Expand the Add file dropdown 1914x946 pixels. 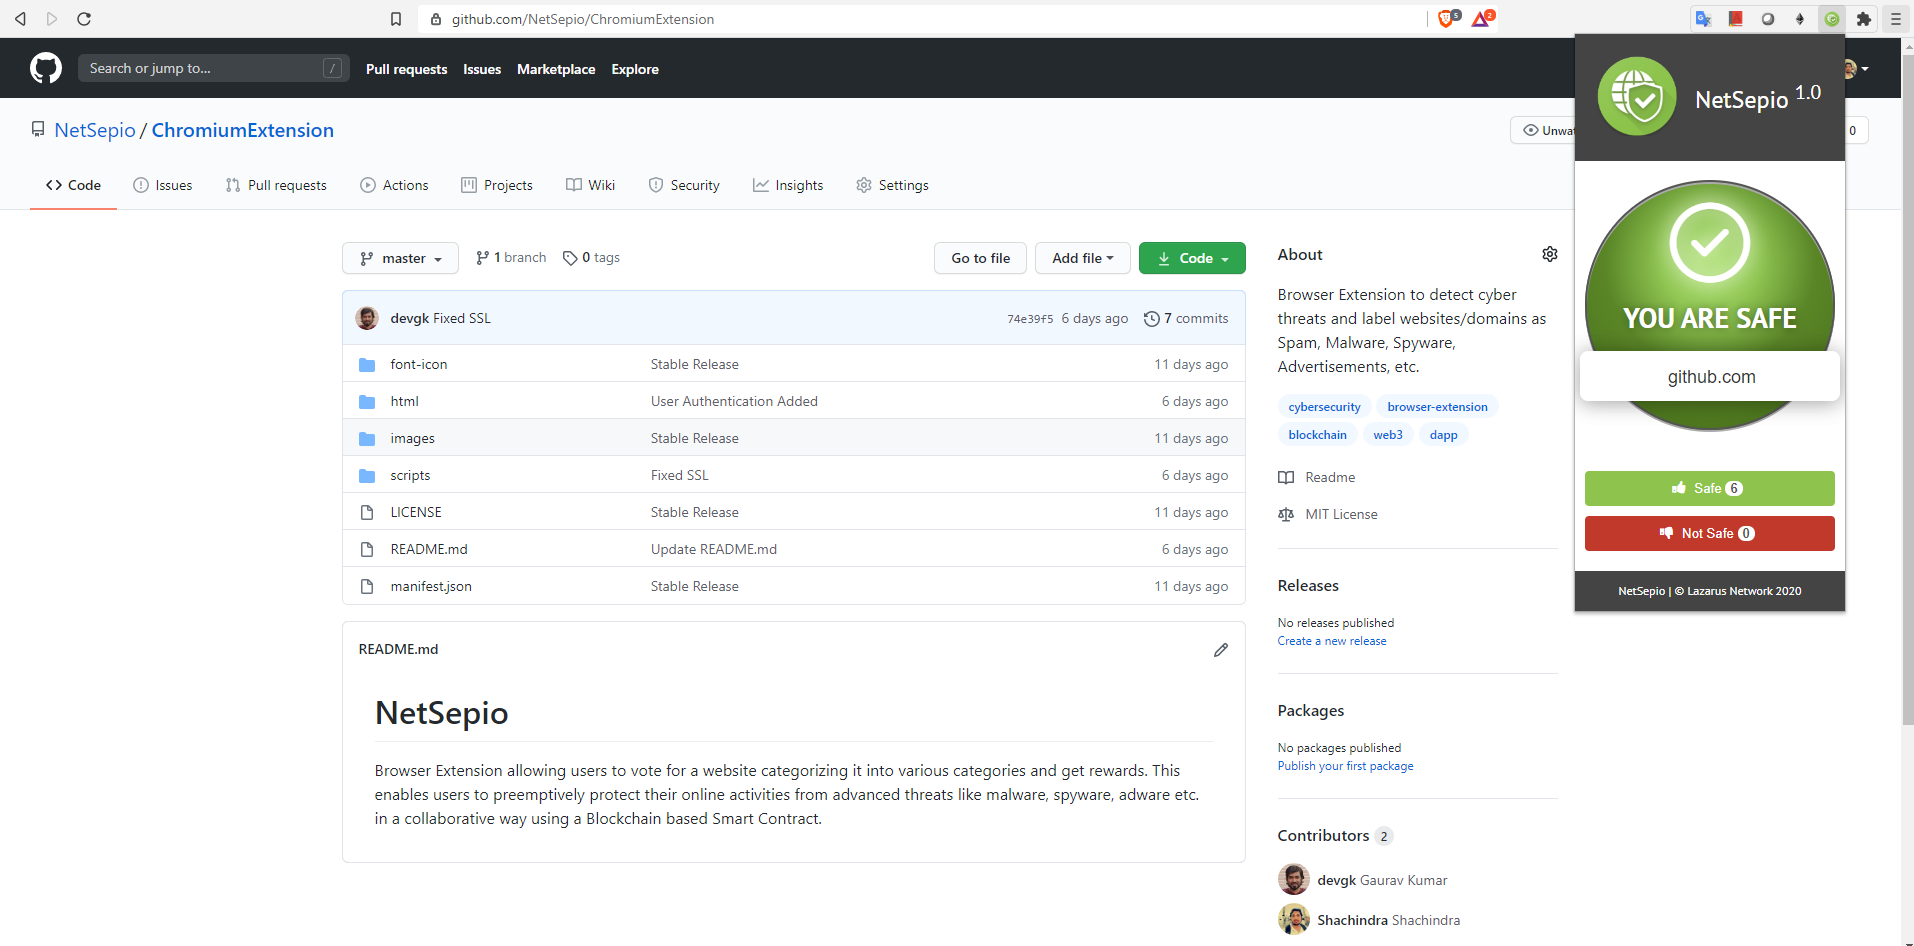click(x=1083, y=258)
